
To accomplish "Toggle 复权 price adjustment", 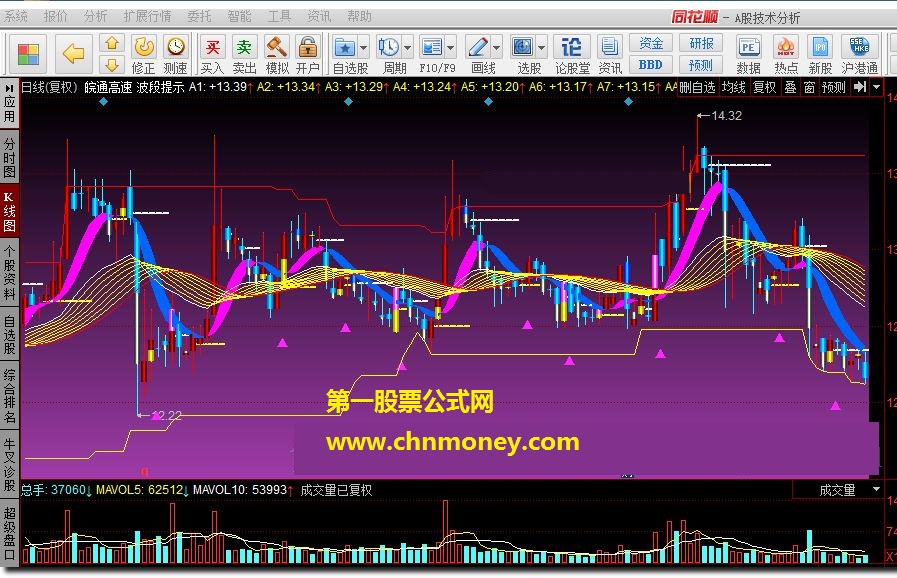I will [764, 87].
